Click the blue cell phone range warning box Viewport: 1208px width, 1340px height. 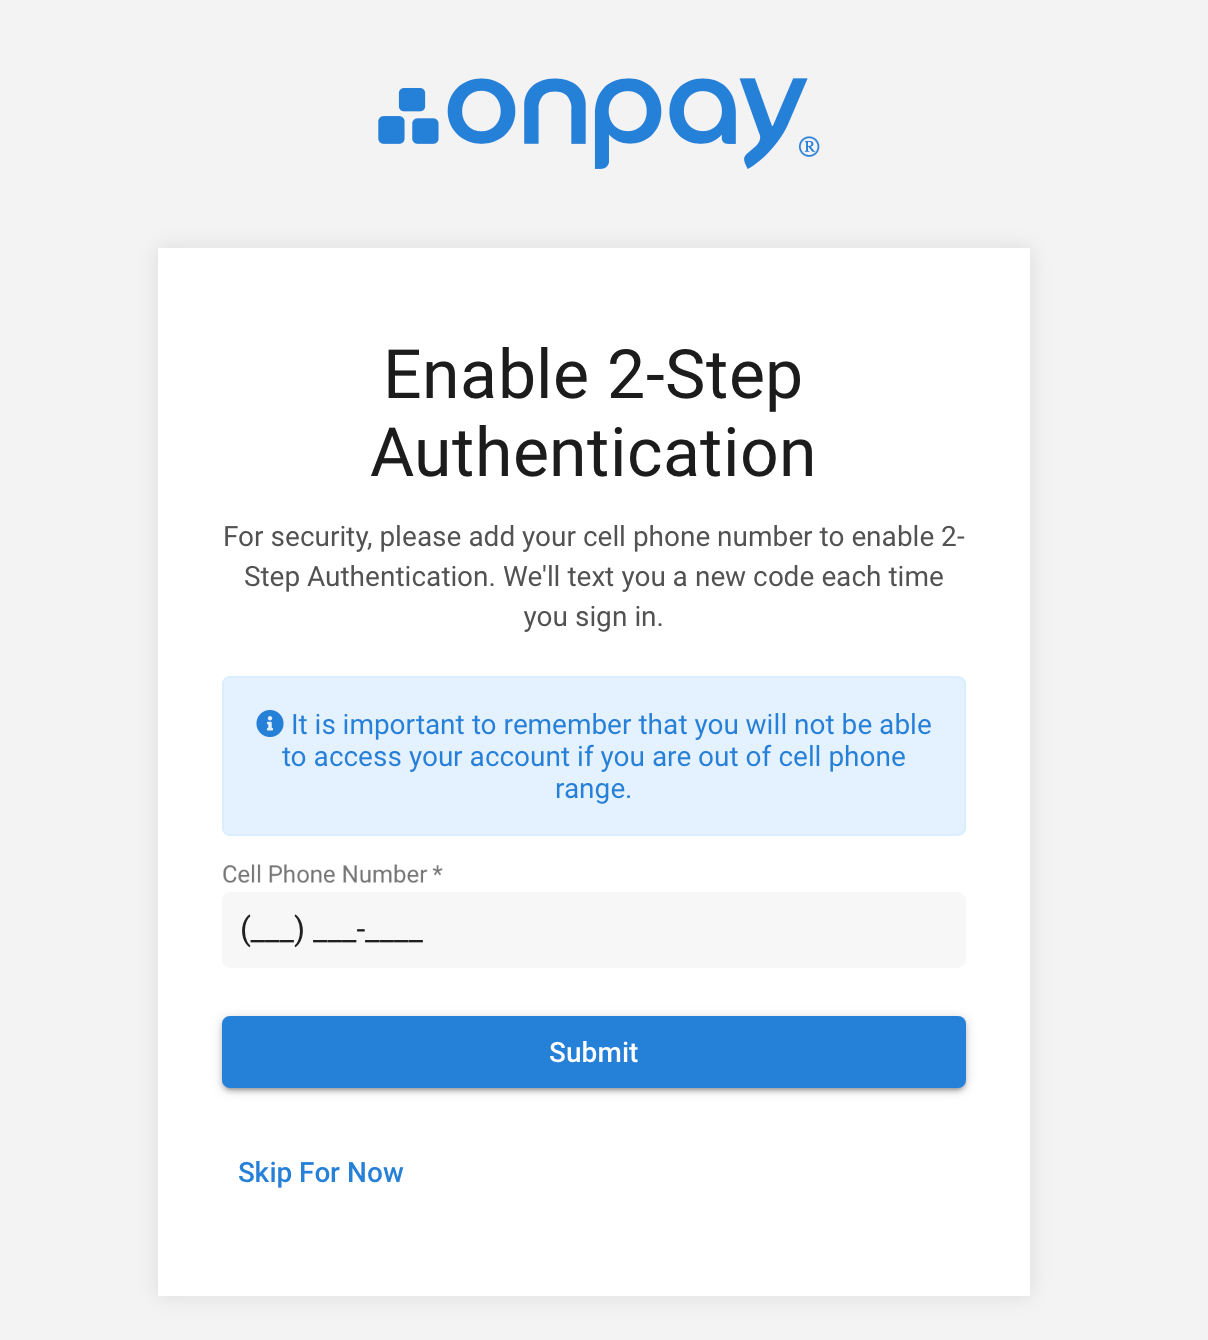[x=594, y=756]
